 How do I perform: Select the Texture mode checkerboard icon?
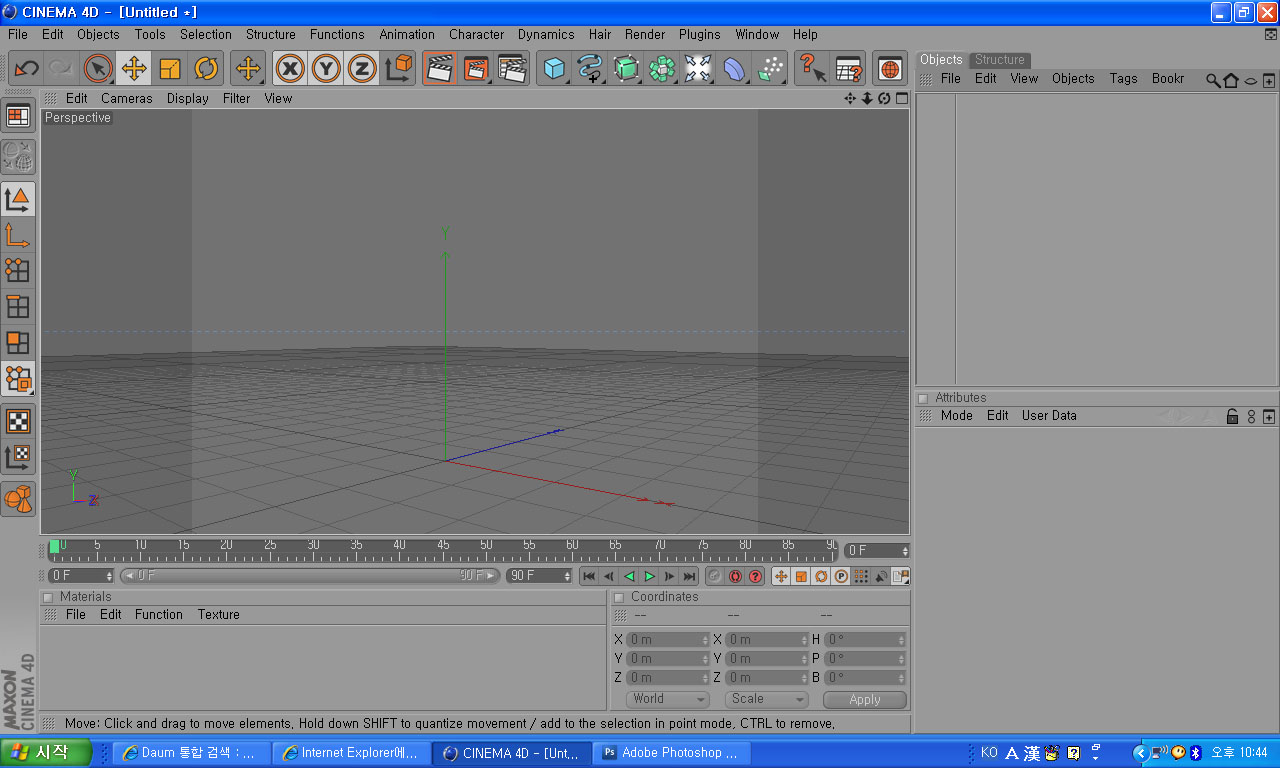(18, 421)
